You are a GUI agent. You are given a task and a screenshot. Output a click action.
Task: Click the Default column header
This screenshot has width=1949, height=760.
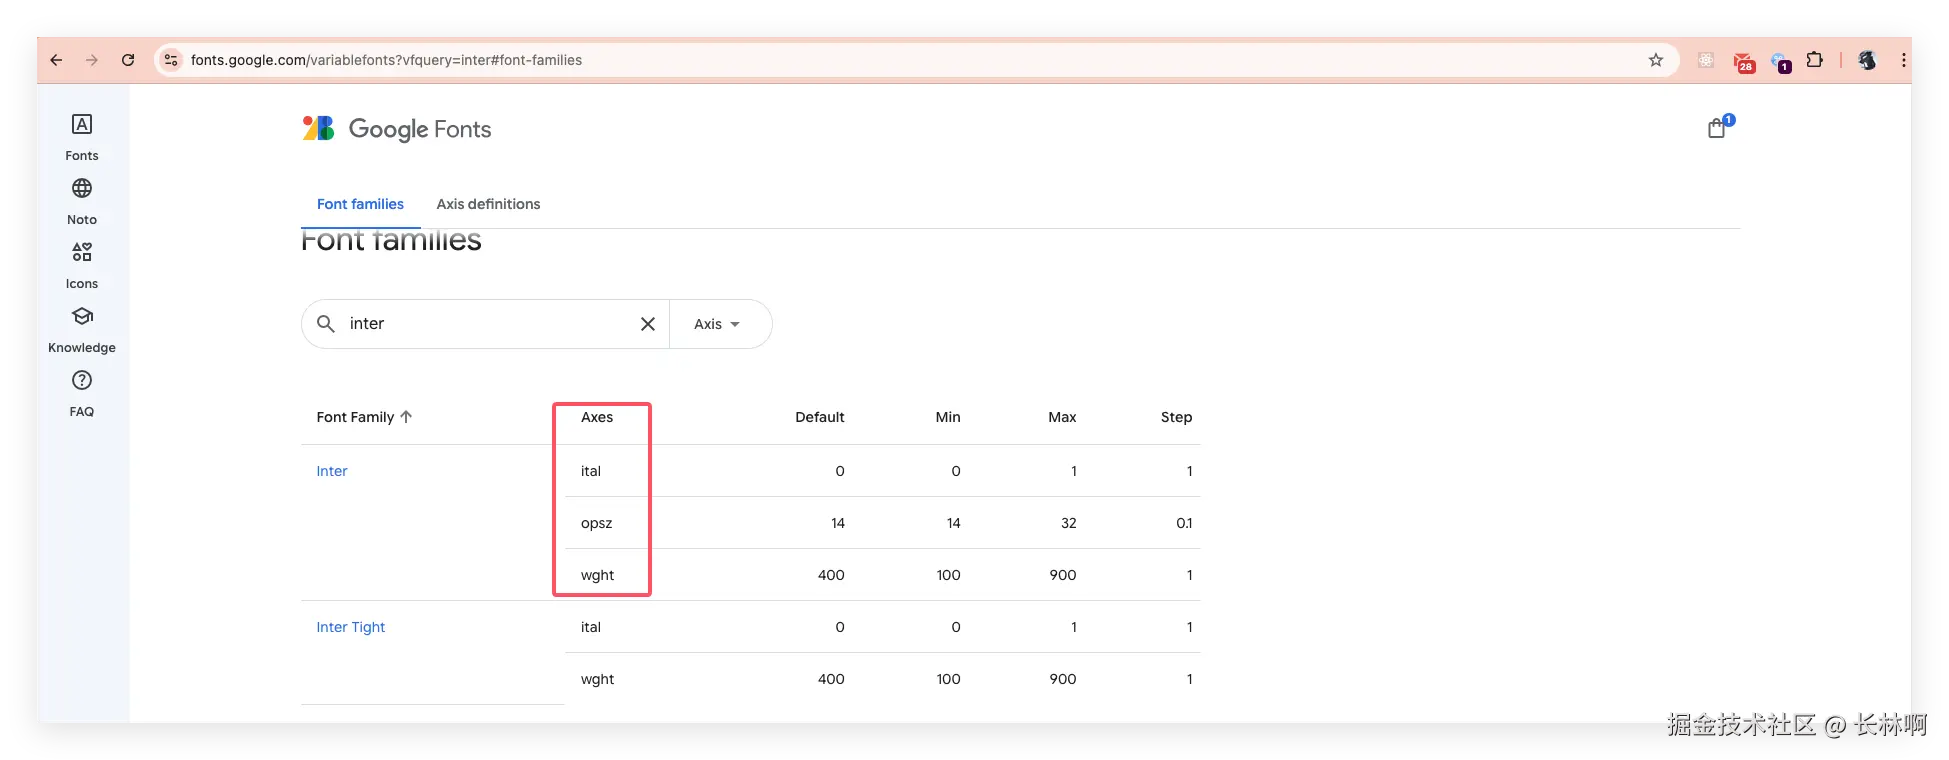[x=820, y=417]
